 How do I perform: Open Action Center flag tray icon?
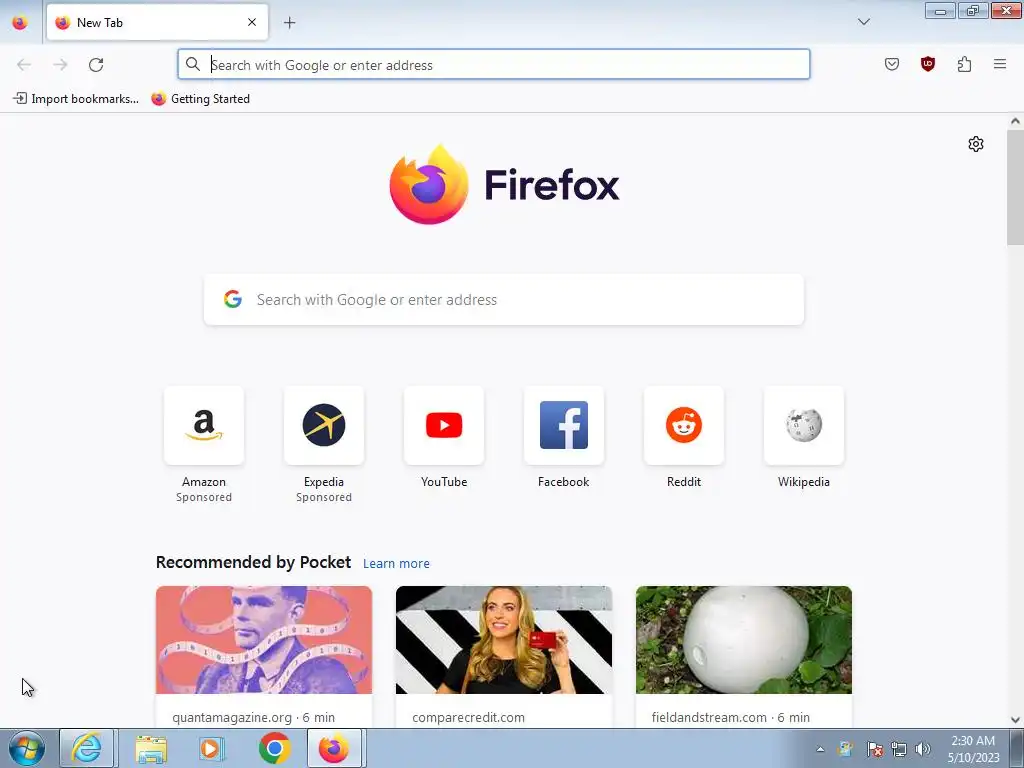[x=874, y=749]
